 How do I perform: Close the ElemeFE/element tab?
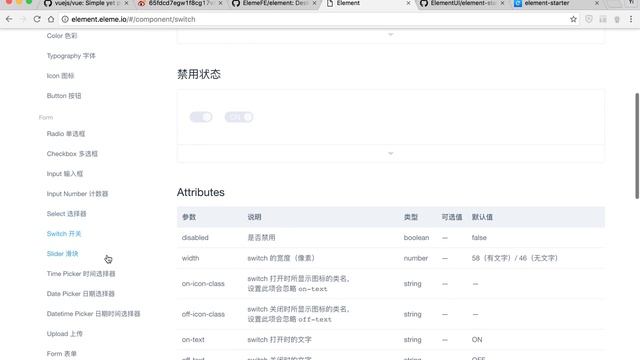[x=314, y=3]
